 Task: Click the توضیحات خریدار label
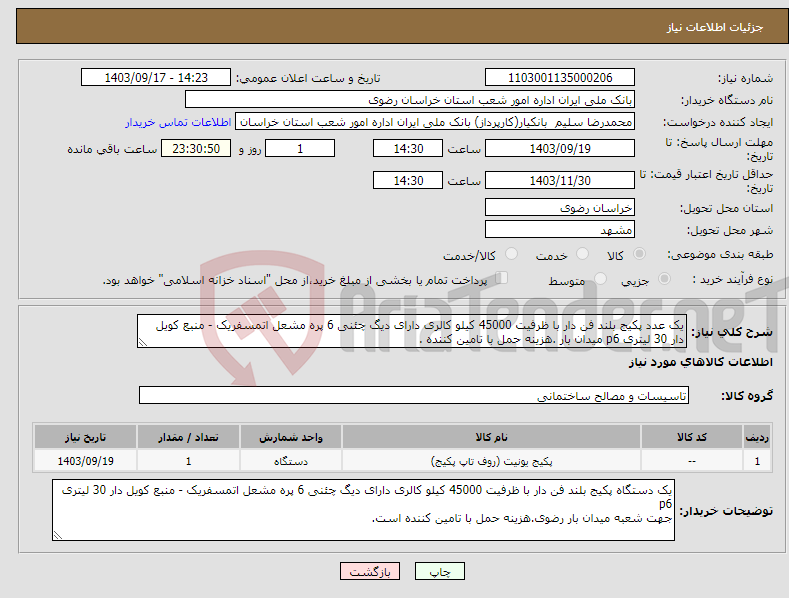tap(726, 511)
